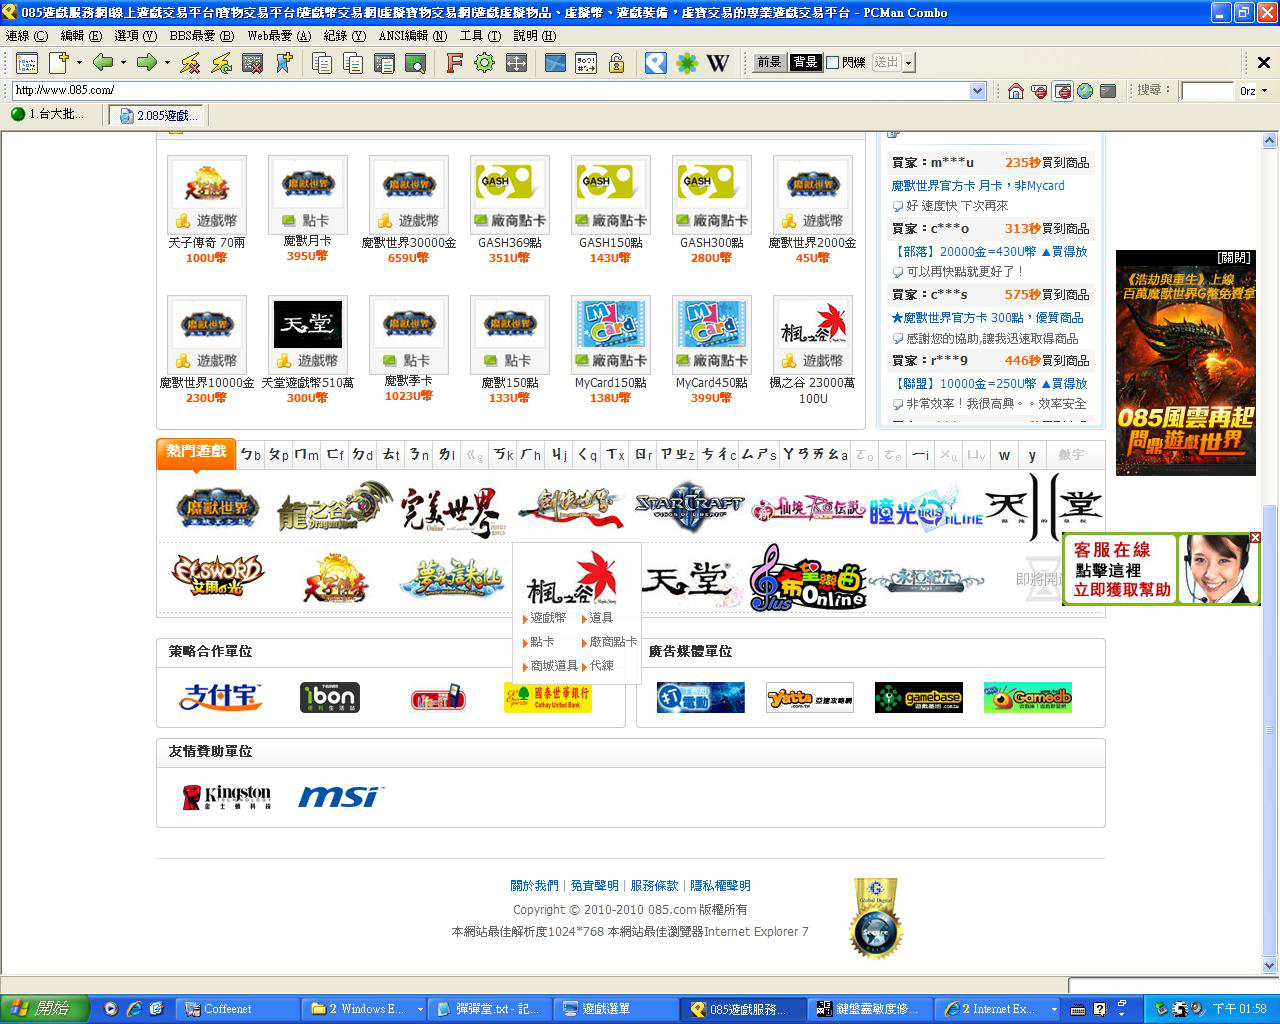Viewport: 1280px width, 1024px height.
Task: Open the back button history dropdown arrow
Action: (123, 63)
